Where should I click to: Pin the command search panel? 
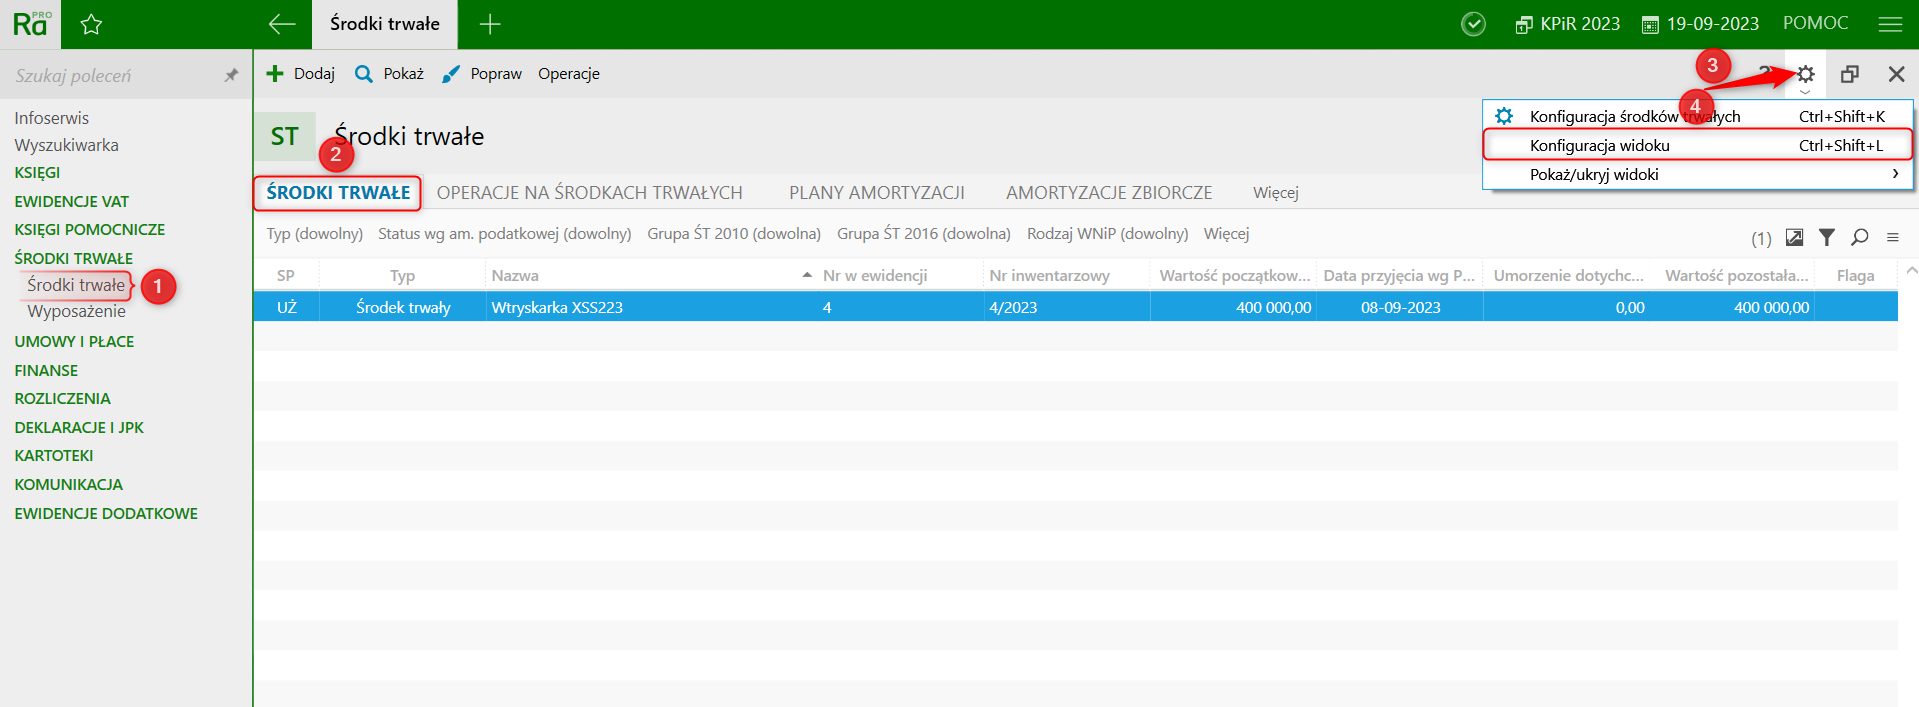(x=231, y=75)
